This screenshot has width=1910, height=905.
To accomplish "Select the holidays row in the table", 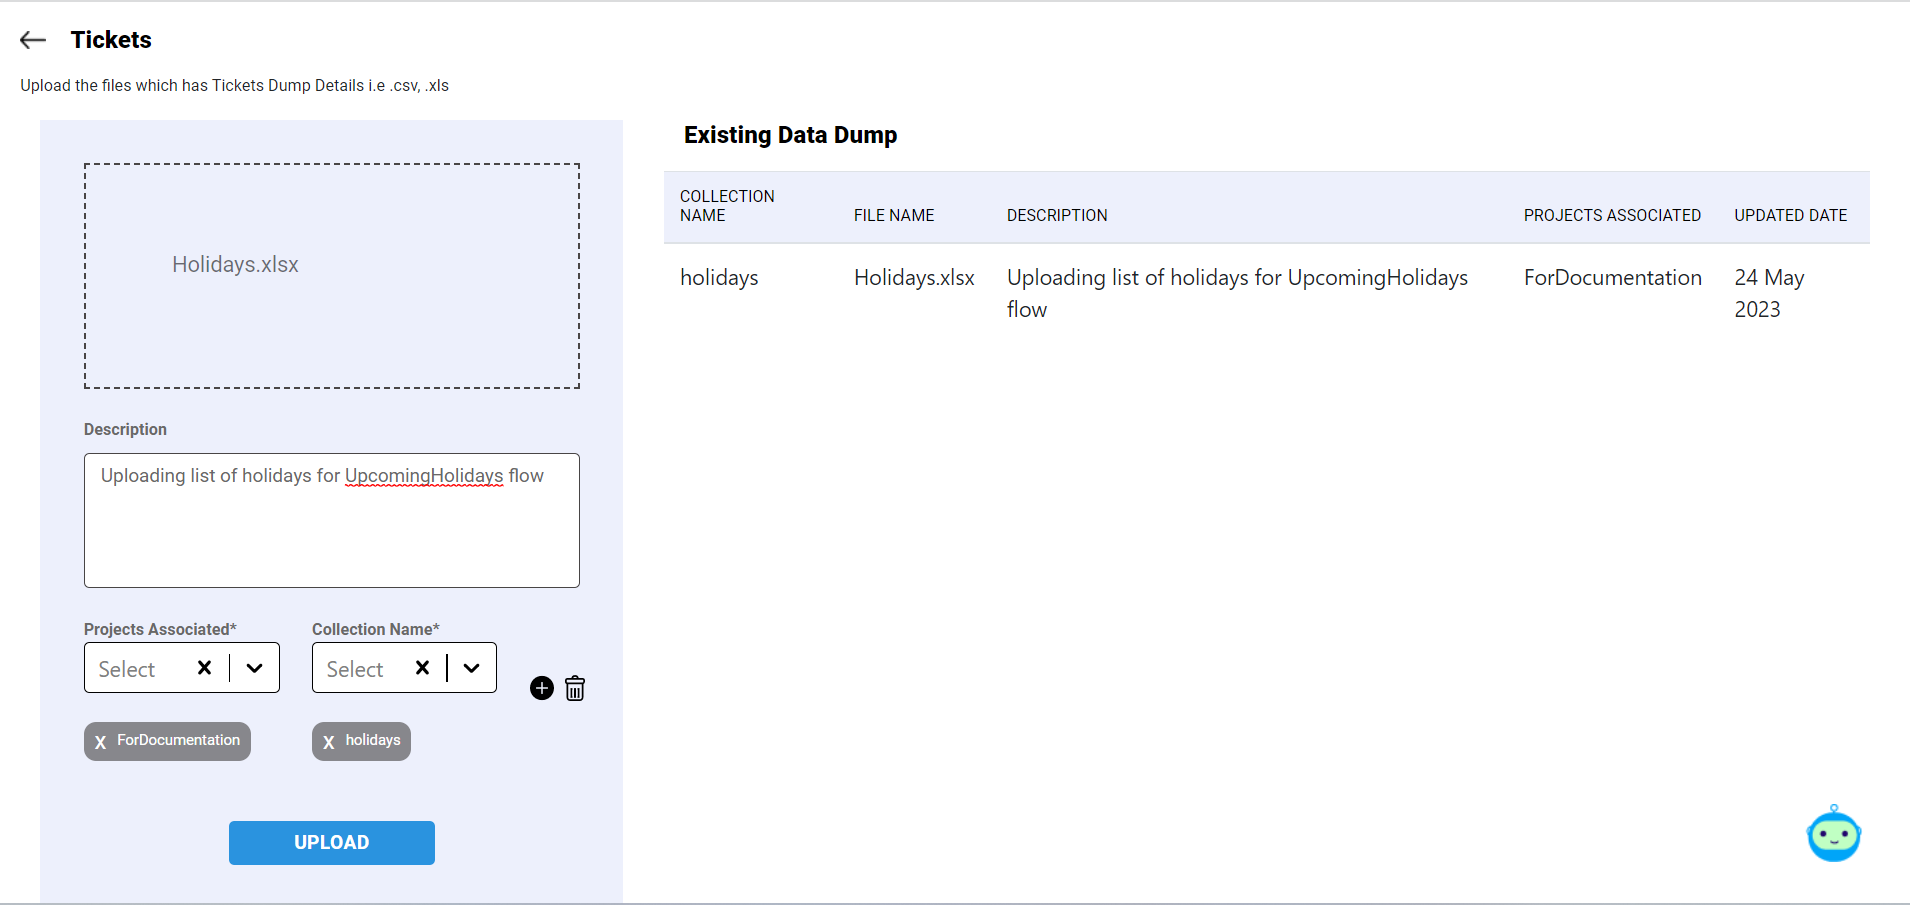I will (719, 278).
